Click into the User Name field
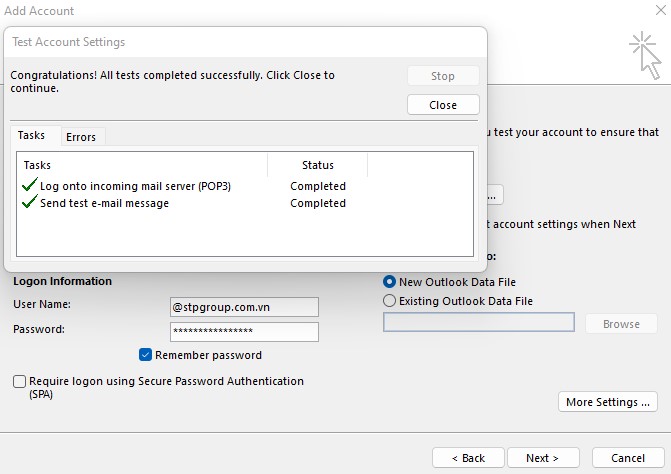 [x=244, y=307]
